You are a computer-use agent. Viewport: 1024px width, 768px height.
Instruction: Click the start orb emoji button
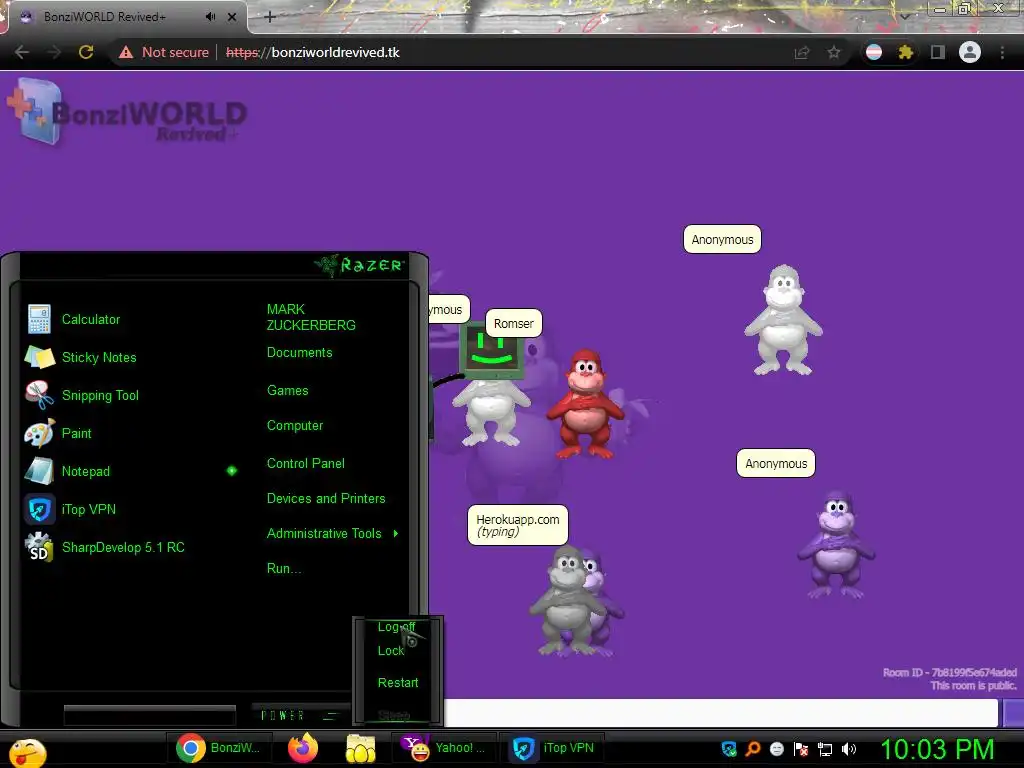click(x=27, y=753)
